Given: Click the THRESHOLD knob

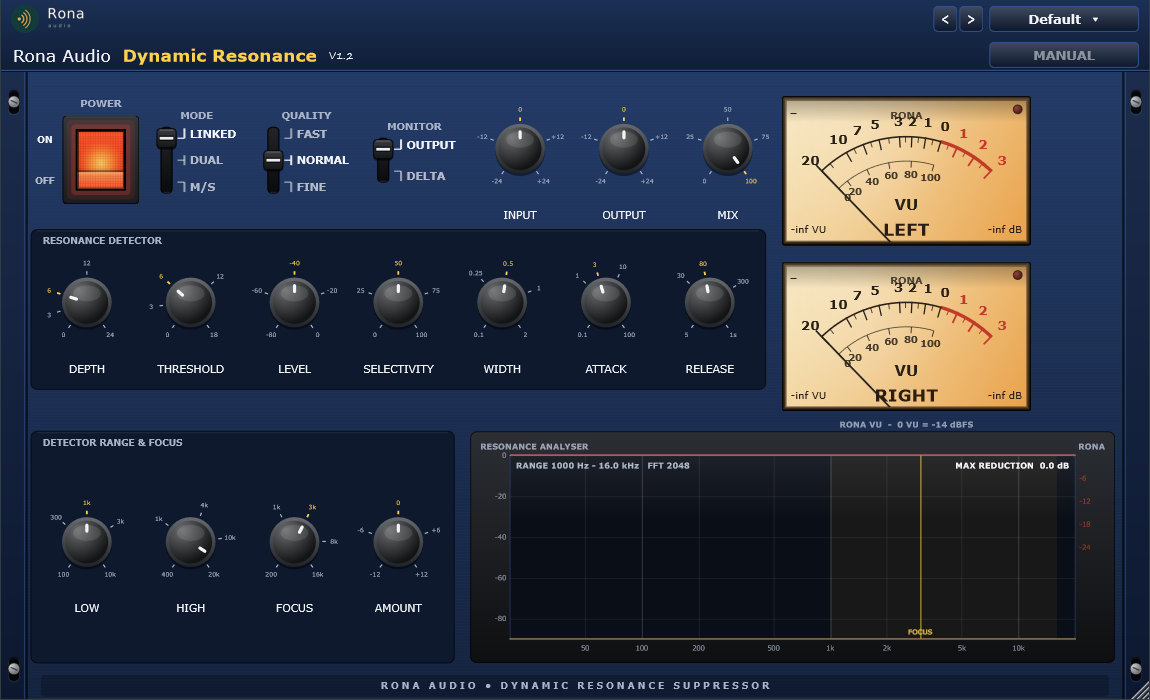Looking at the screenshot, I should click(190, 302).
